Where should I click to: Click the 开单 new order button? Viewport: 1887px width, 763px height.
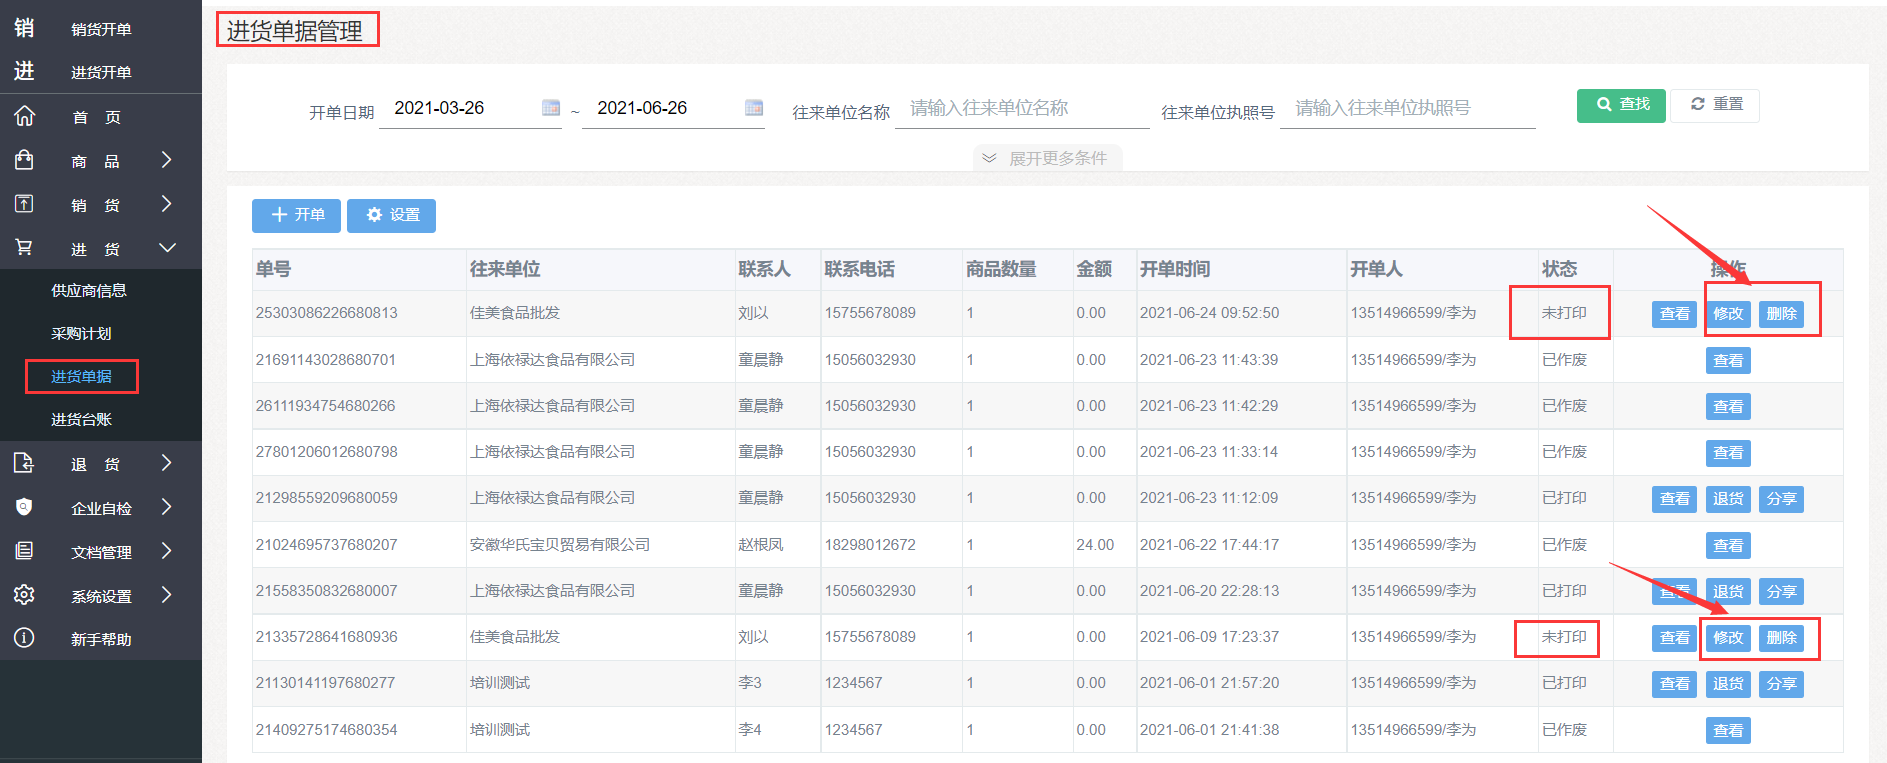coord(296,215)
